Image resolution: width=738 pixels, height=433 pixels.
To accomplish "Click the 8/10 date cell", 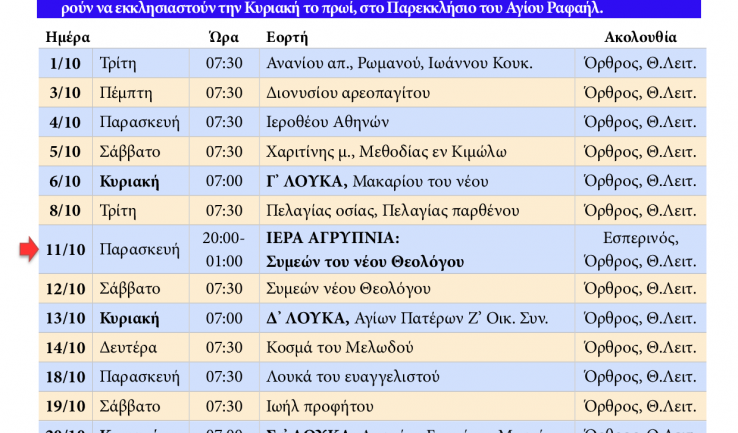I will (65, 211).
